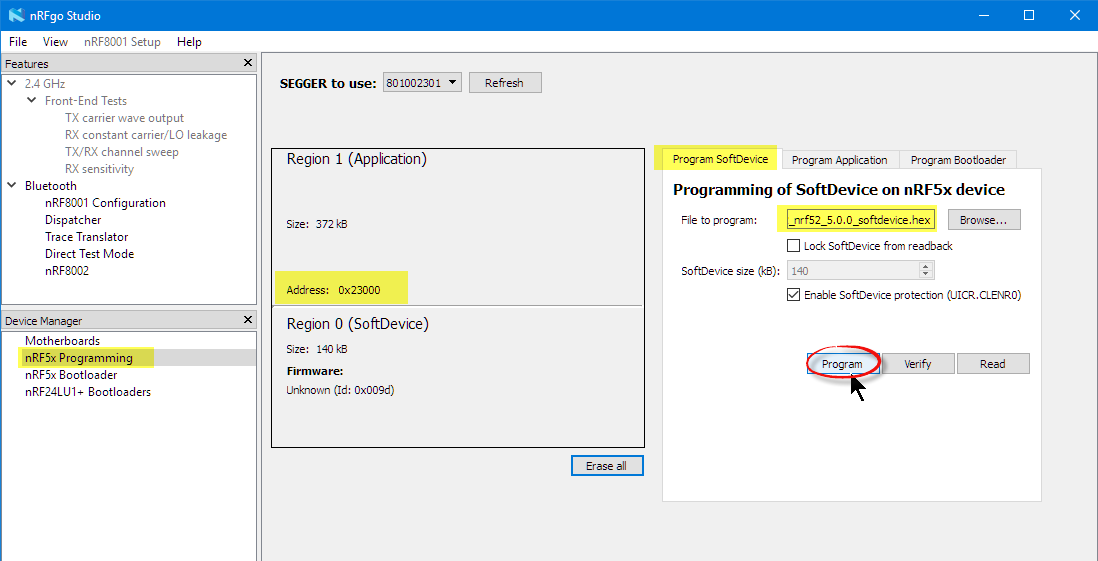
Task: Open the nRF8001 Setup menu
Action: point(122,42)
